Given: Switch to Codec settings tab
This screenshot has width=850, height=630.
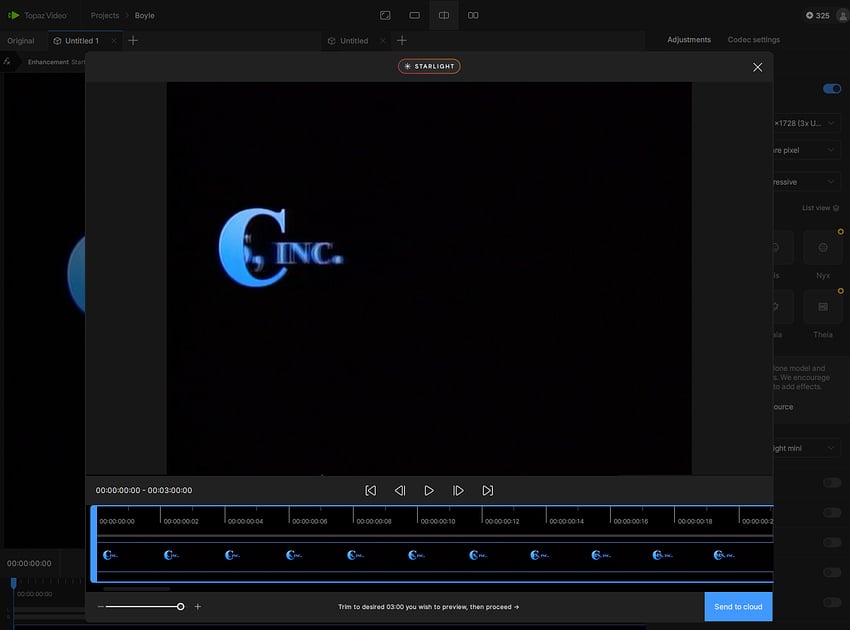Looking at the screenshot, I should pyautogui.click(x=753, y=40).
